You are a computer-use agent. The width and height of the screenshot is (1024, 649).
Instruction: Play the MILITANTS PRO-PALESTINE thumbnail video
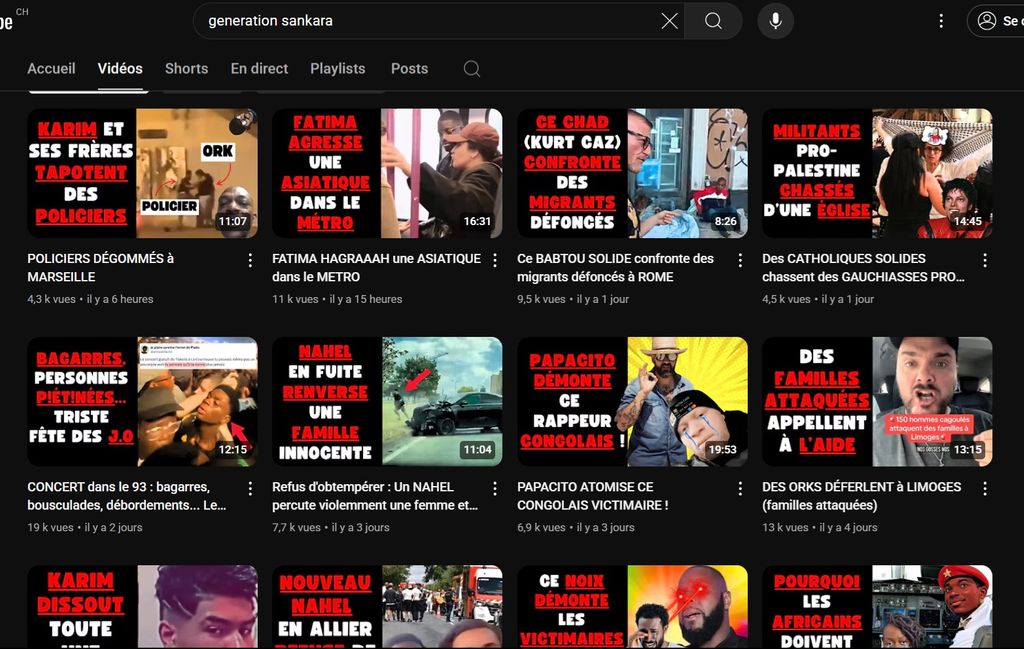[877, 173]
